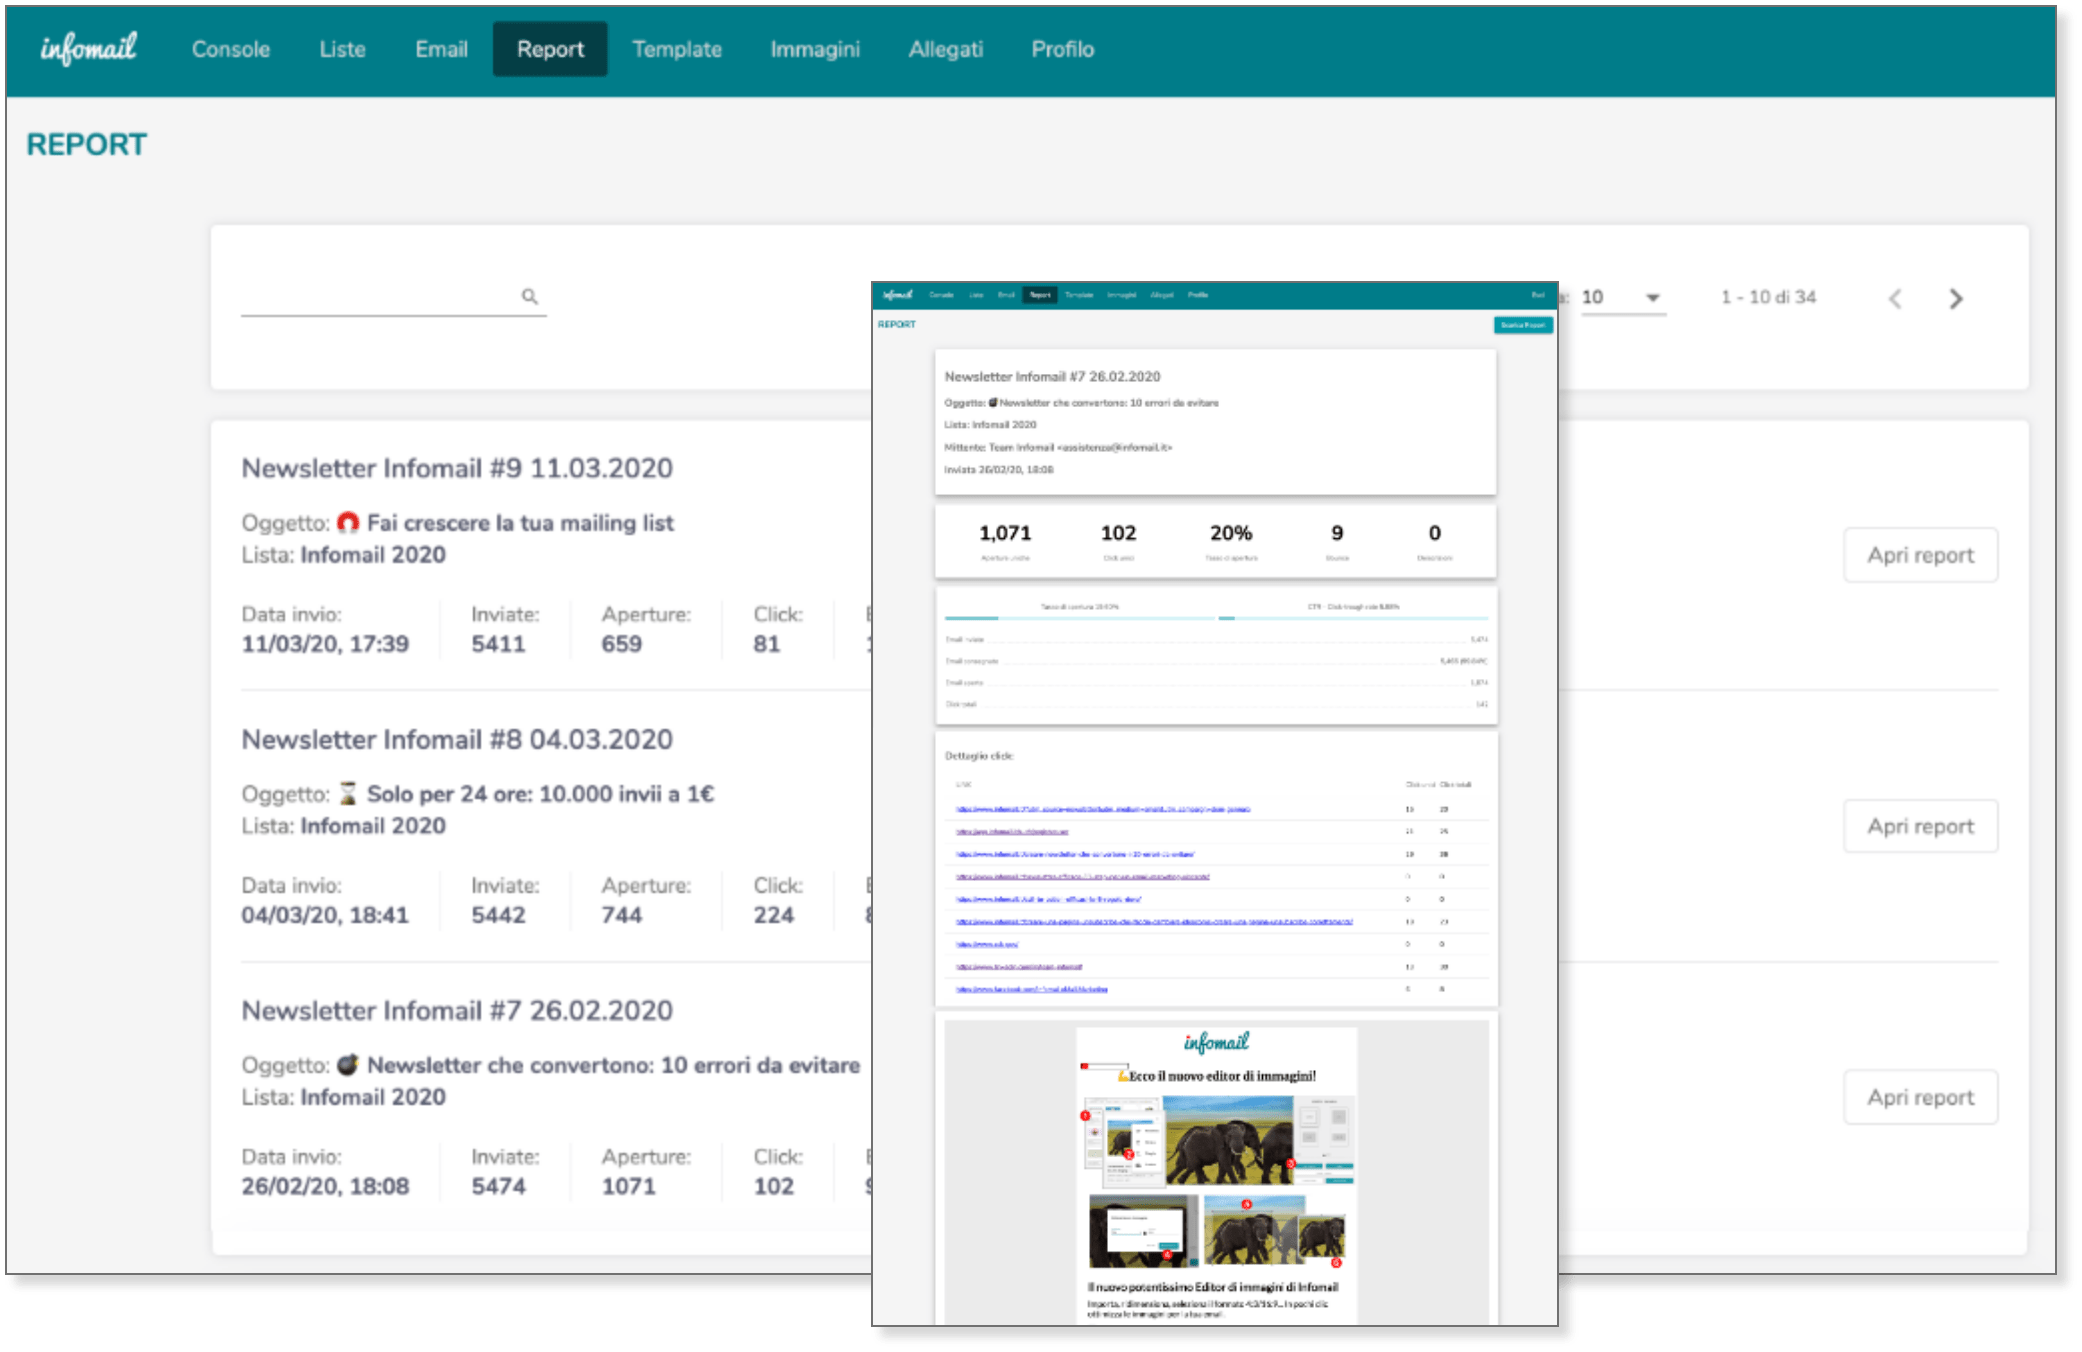Click Inviate value 5474
Screen dimensions: 2082x1352
(498, 1186)
